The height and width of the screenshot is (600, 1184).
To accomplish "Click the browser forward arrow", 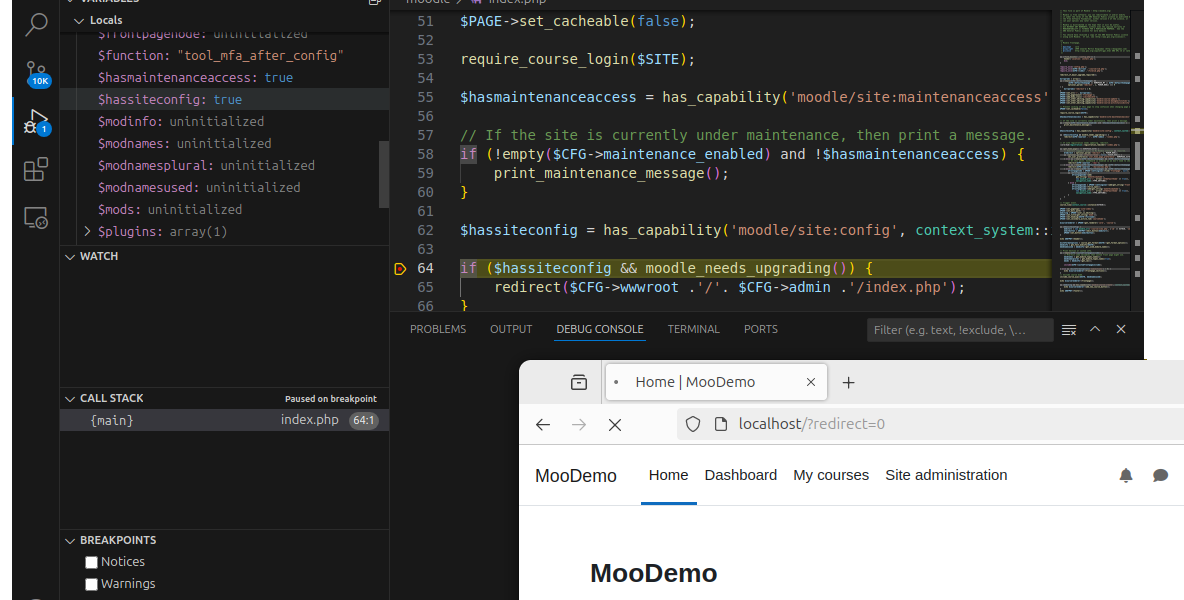I will (x=579, y=424).
